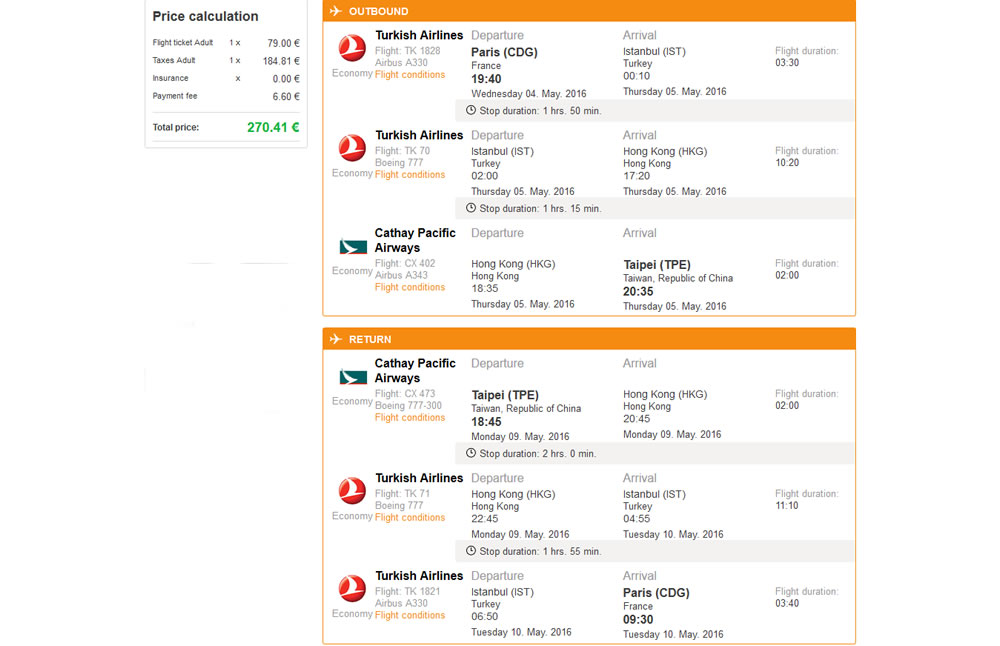Click the clock icon beside 1 hrs. 55 min. stop

tap(471, 551)
